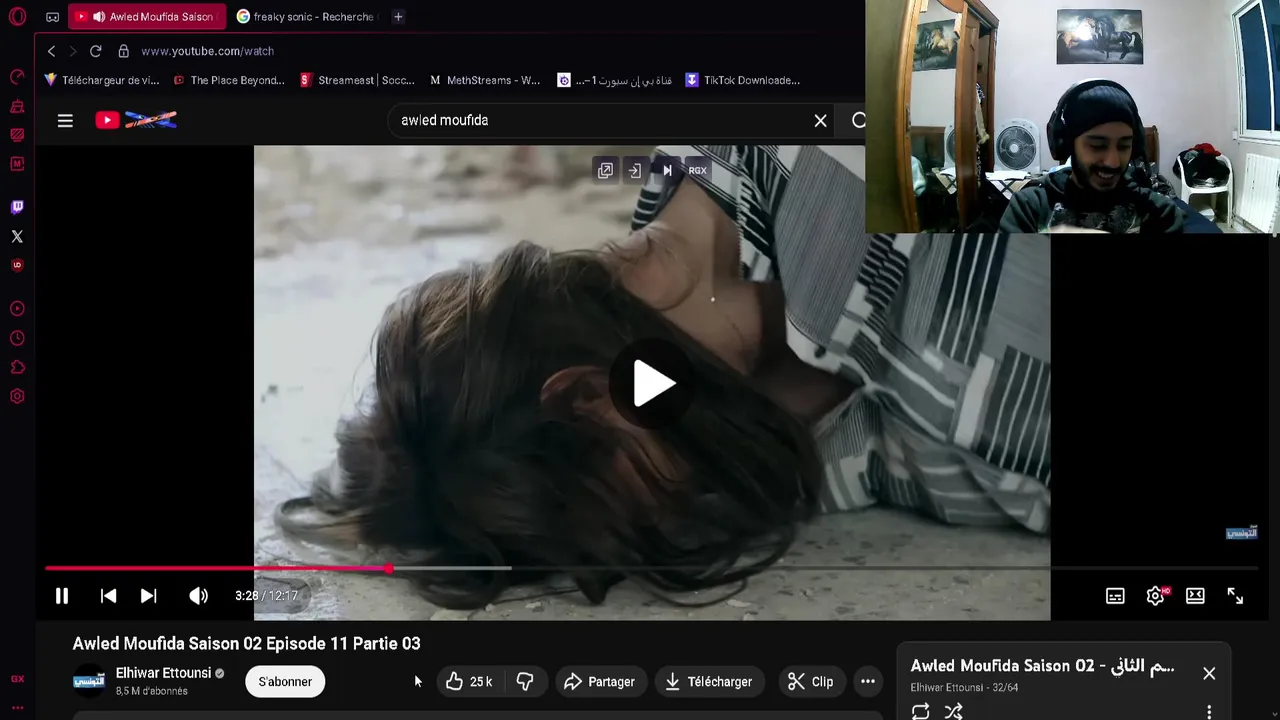Image resolution: width=1280 pixels, height=720 pixels.
Task: Open TikTok Downloade... bookmark
Action: click(x=743, y=80)
